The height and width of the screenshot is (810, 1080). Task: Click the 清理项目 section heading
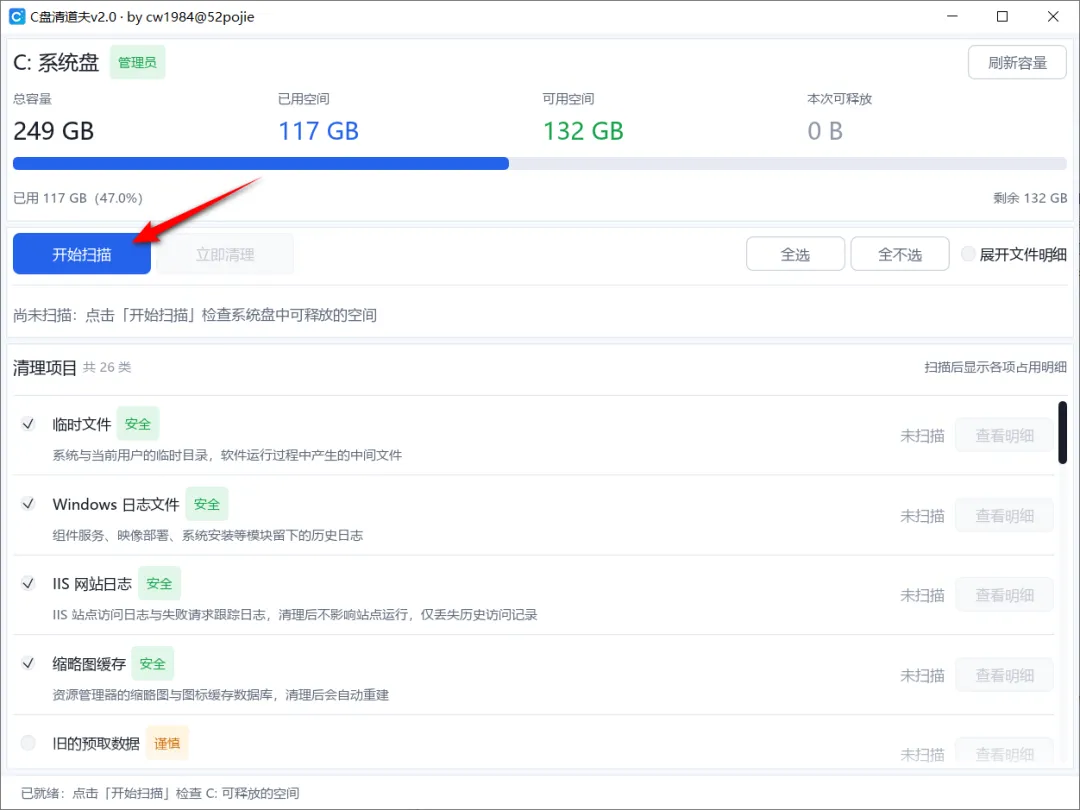(45, 368)
